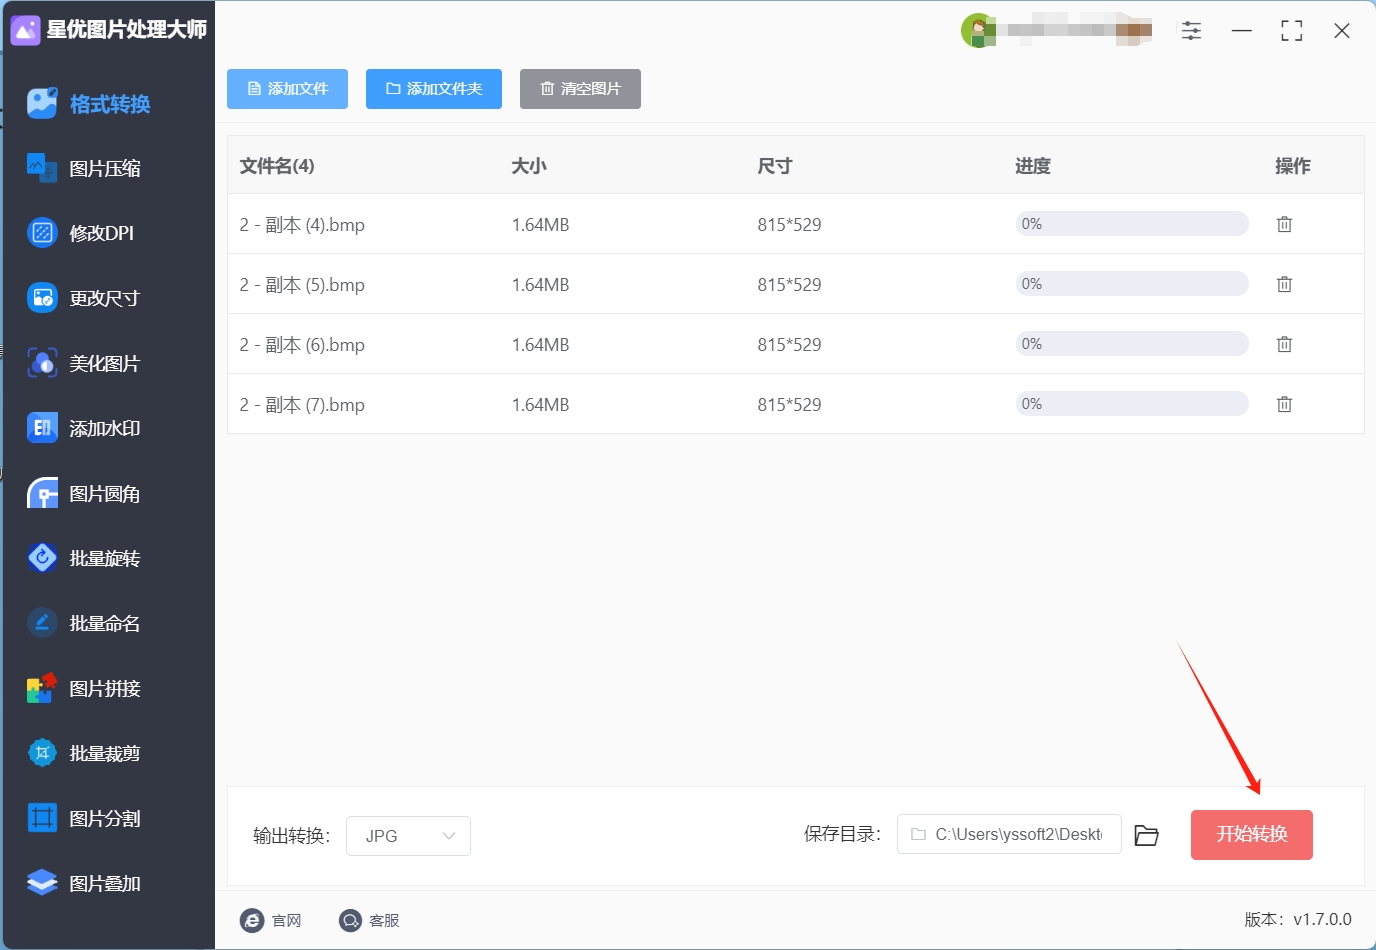
Task: Click the 添加水印 stamp icon
Action: pos(42,428)
